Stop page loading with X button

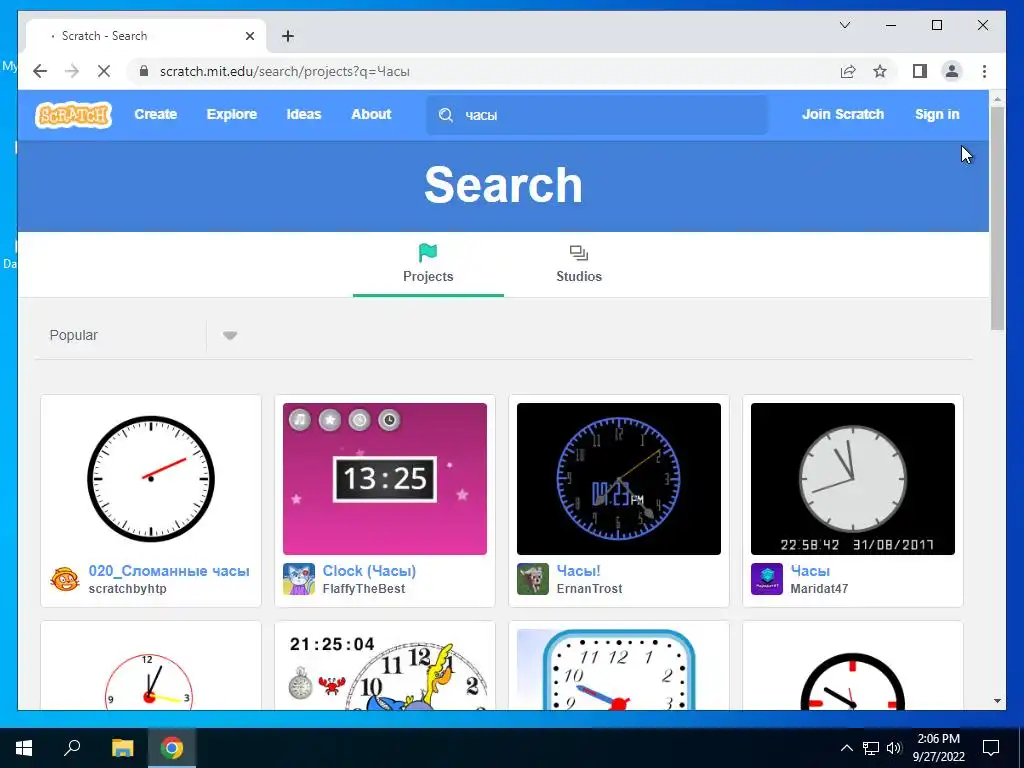(x=104, y=72)
